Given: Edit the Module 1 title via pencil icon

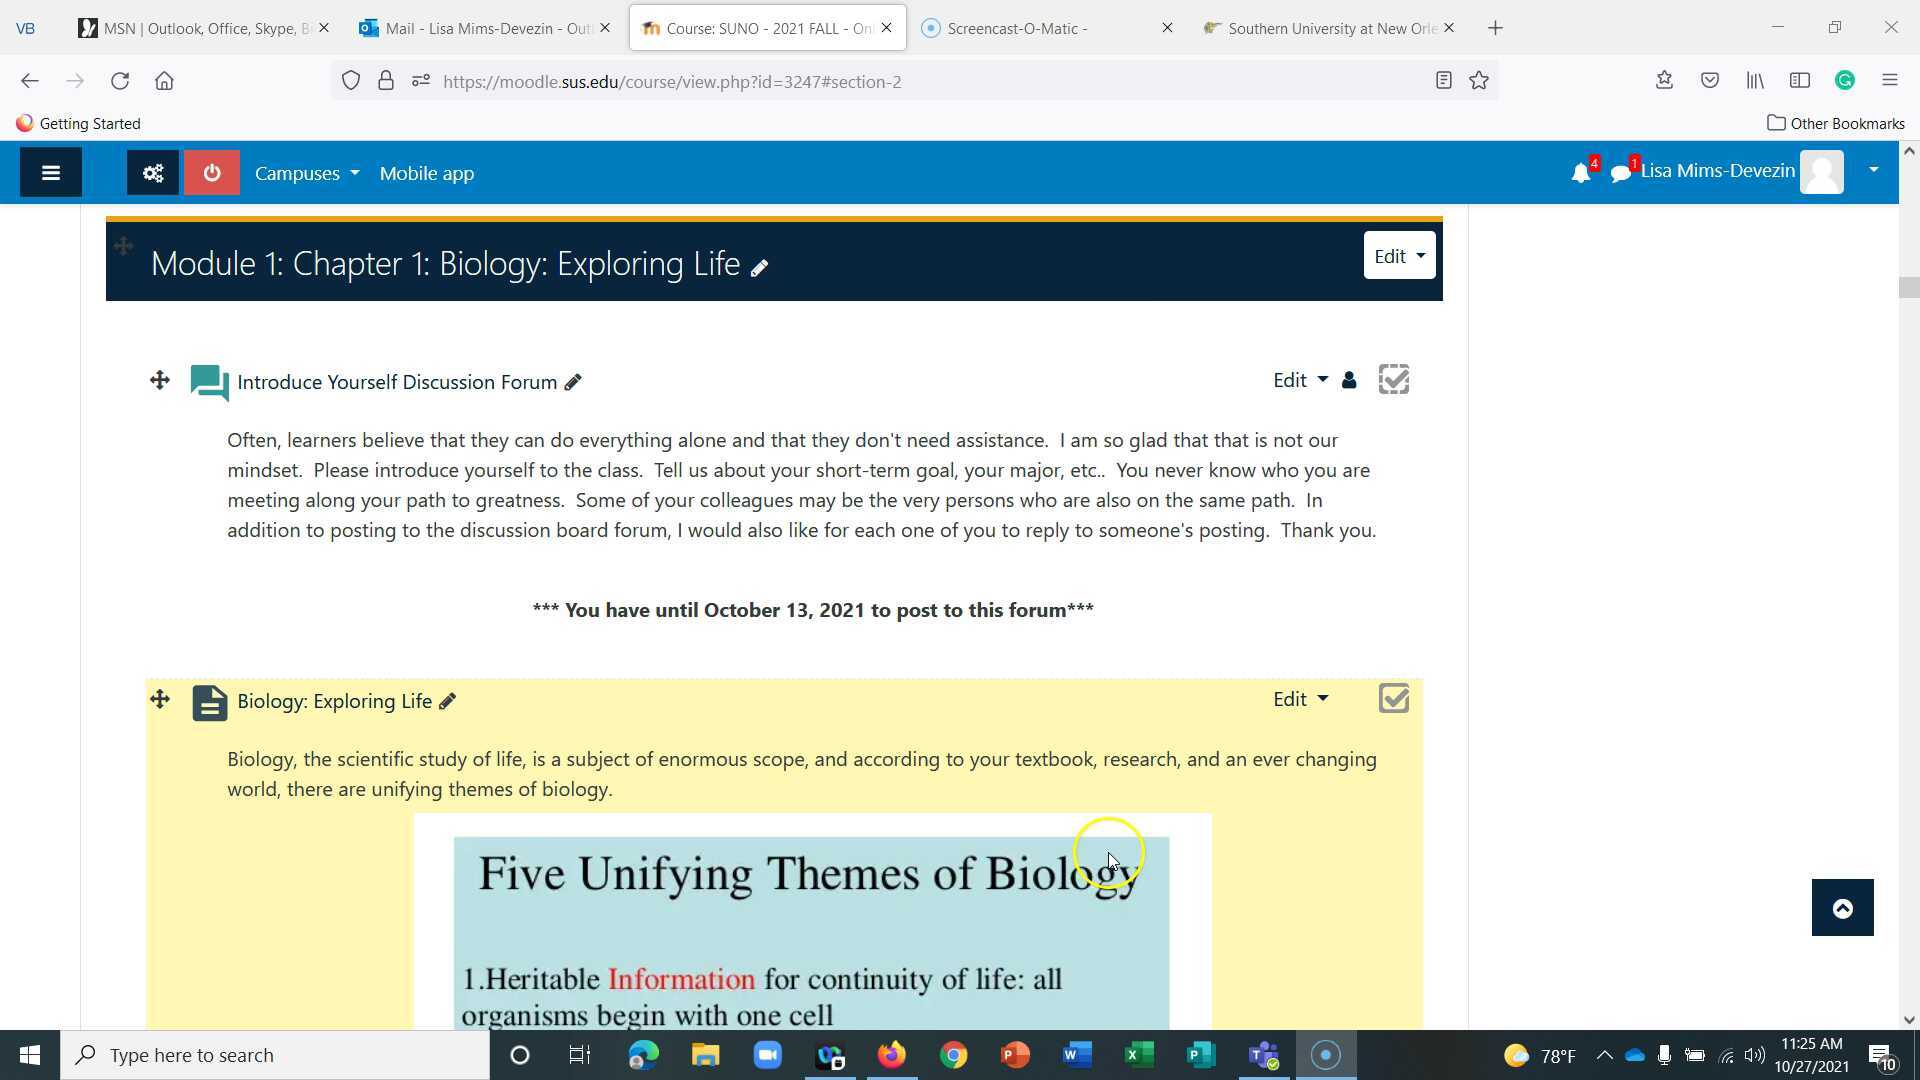Looking at the screenshot, I should [760, 266].
